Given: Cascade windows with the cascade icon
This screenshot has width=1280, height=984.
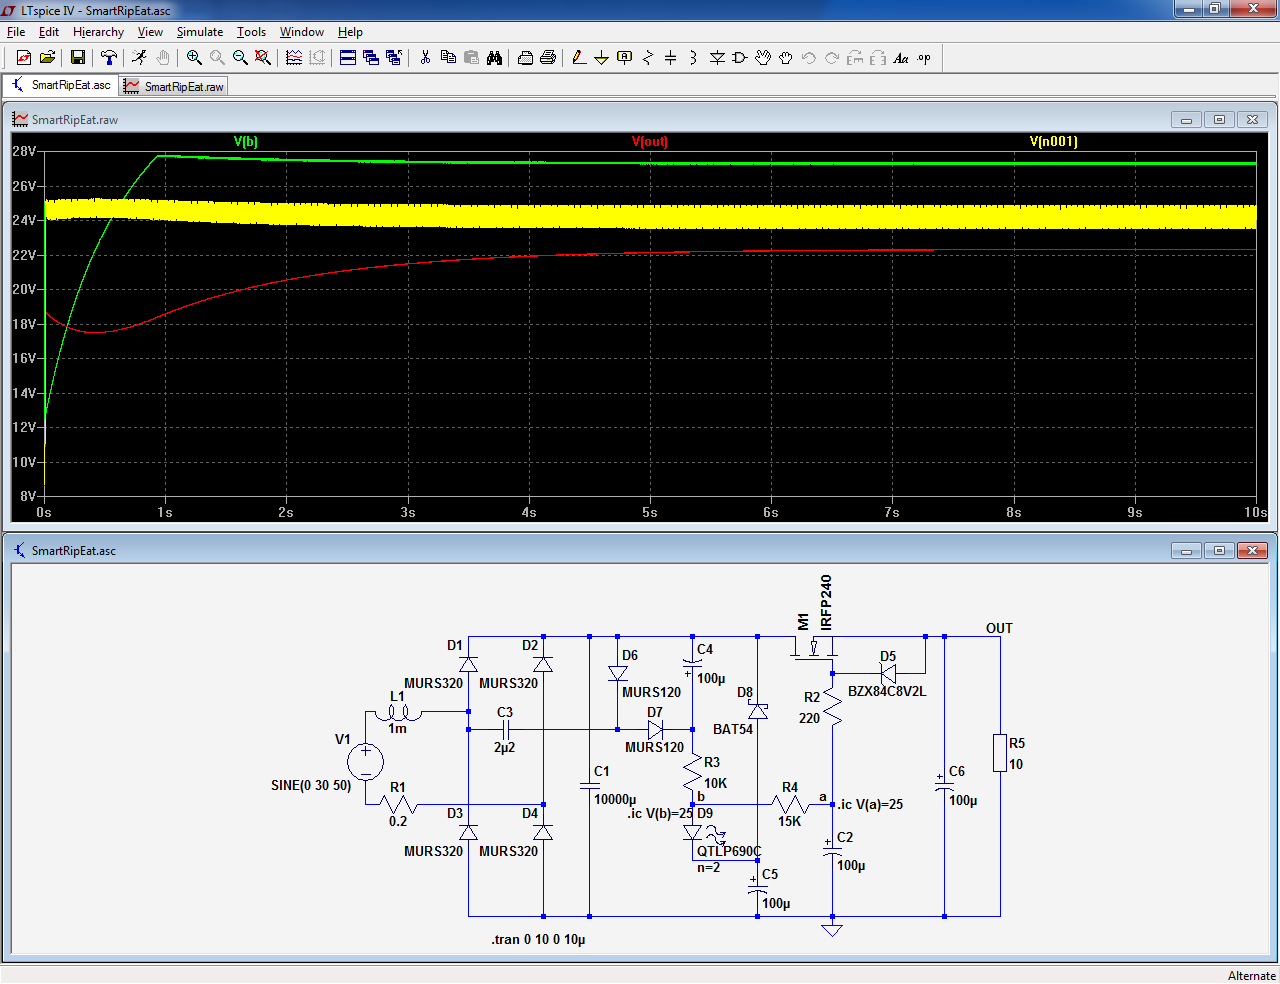Looking at the screenshot, I should 371,58.
